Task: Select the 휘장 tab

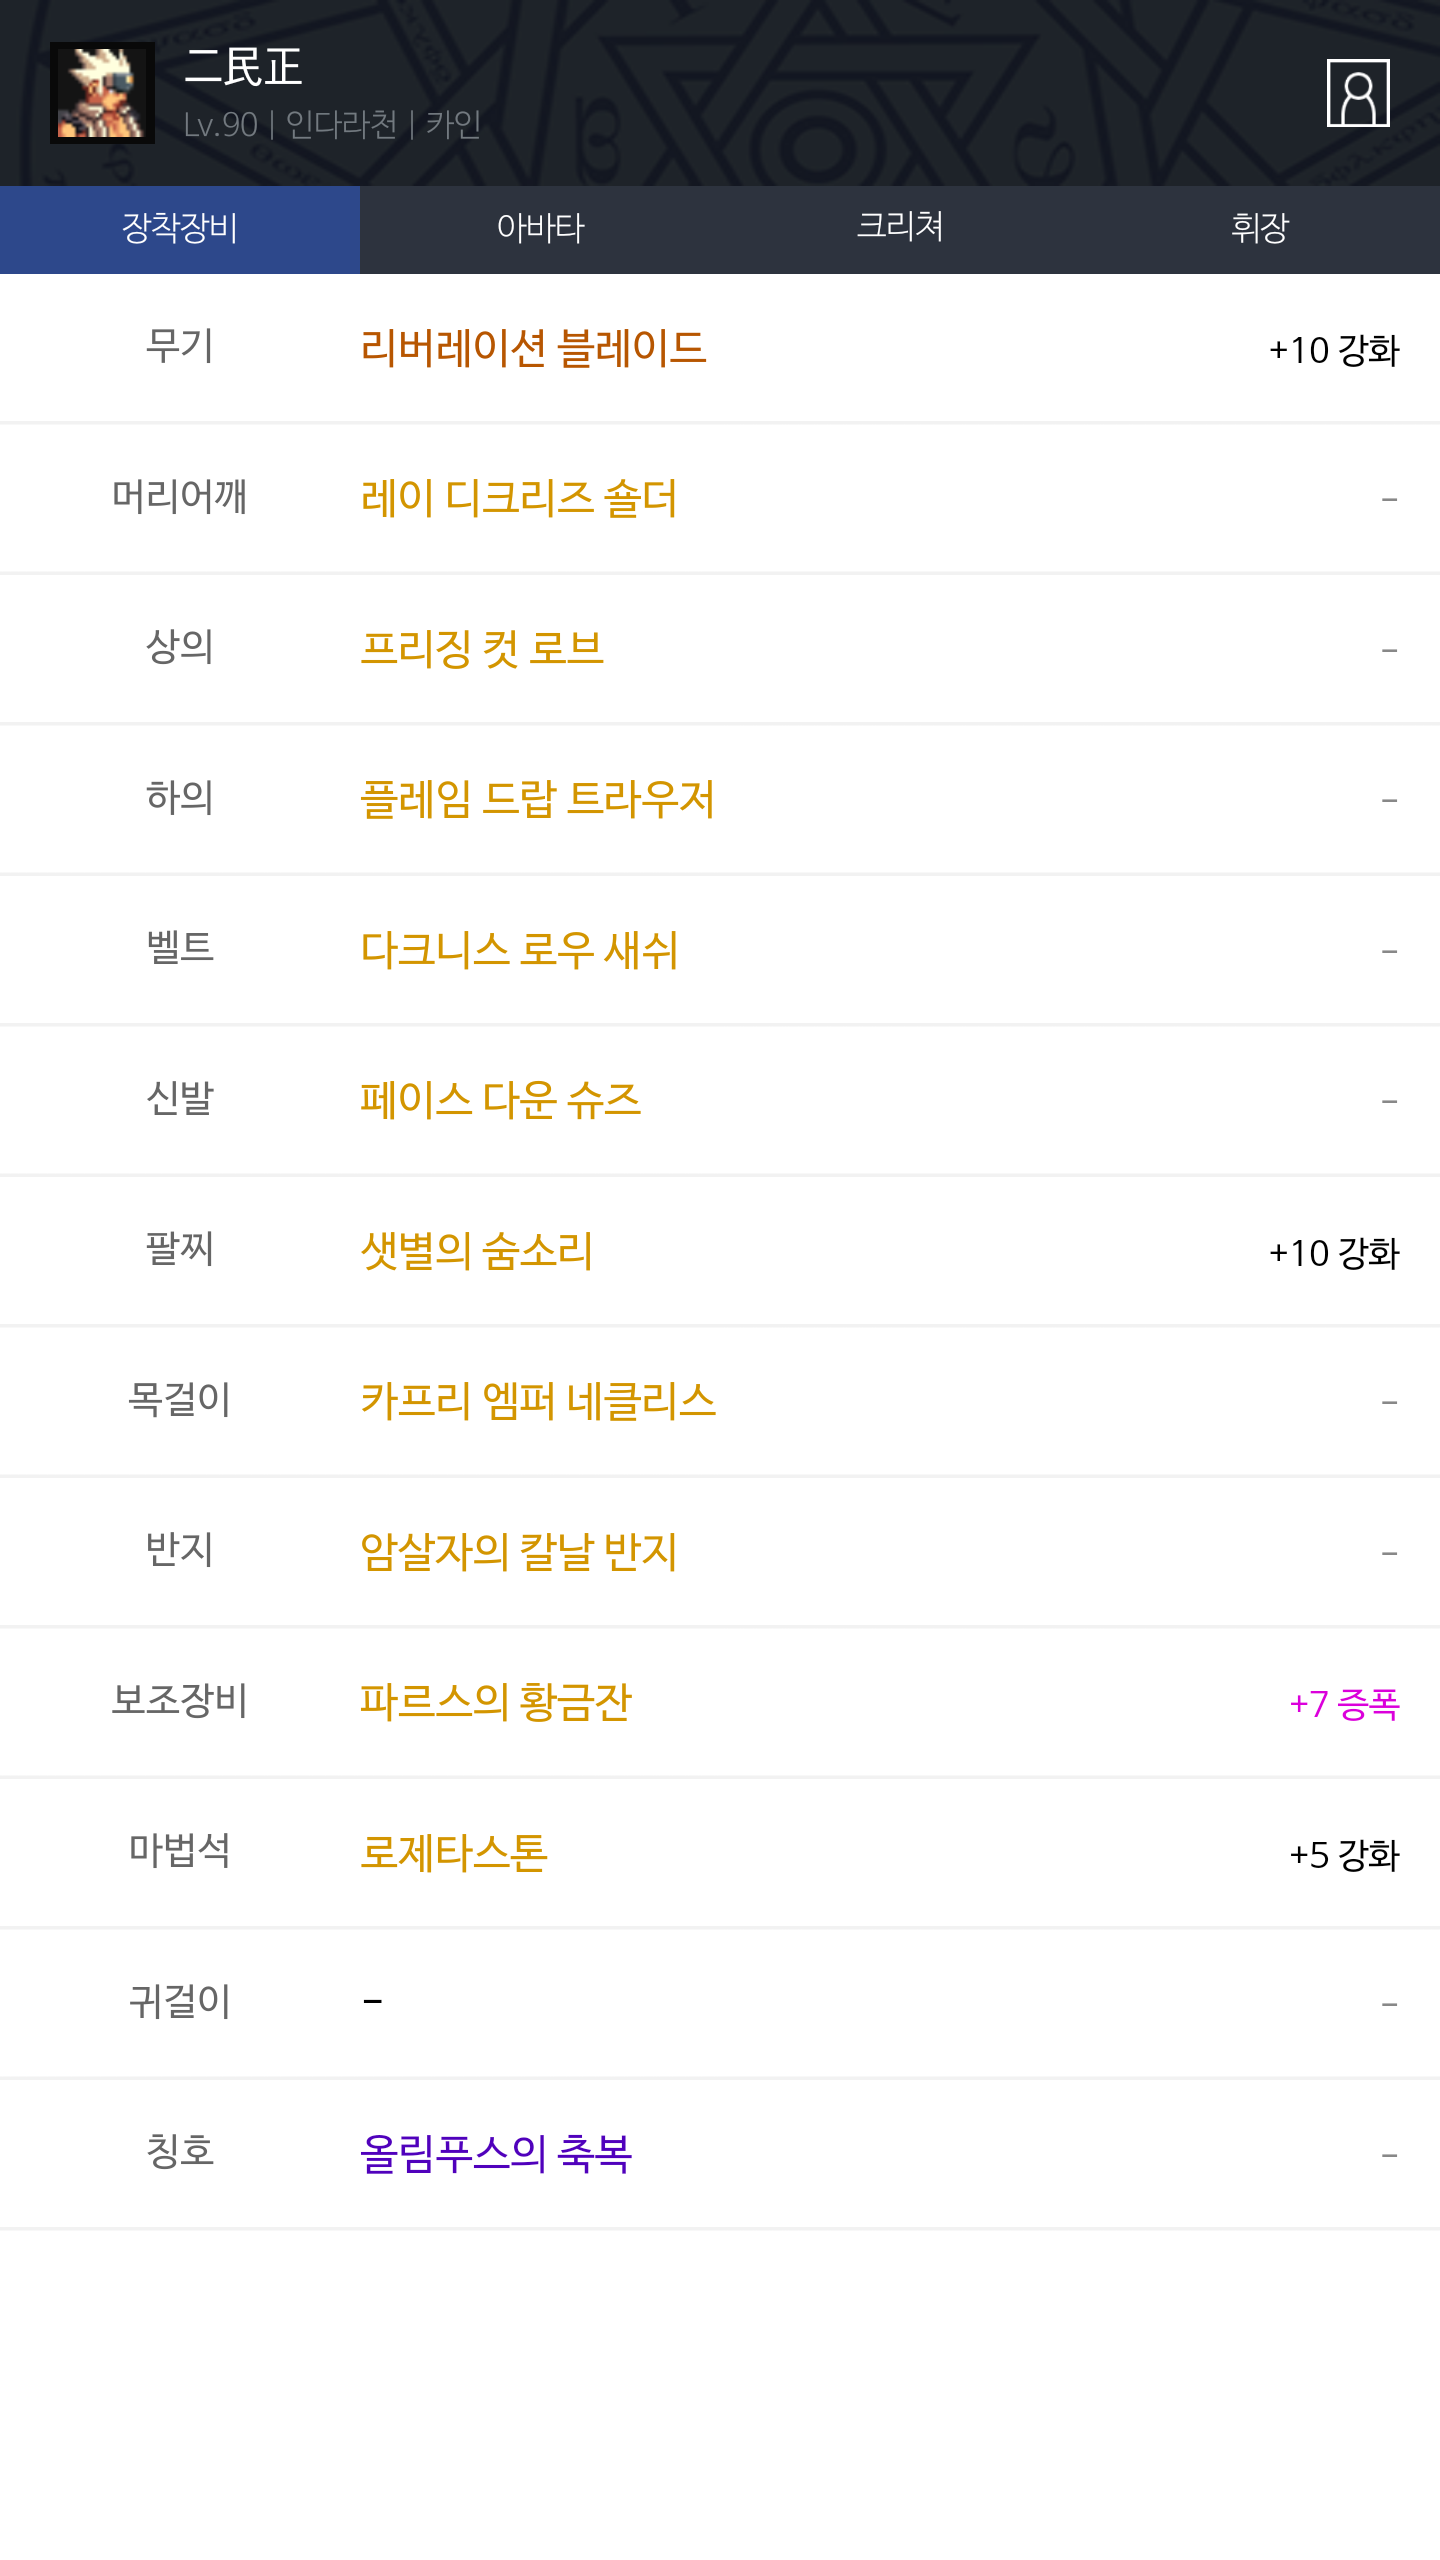Action: pos(1260,229)
